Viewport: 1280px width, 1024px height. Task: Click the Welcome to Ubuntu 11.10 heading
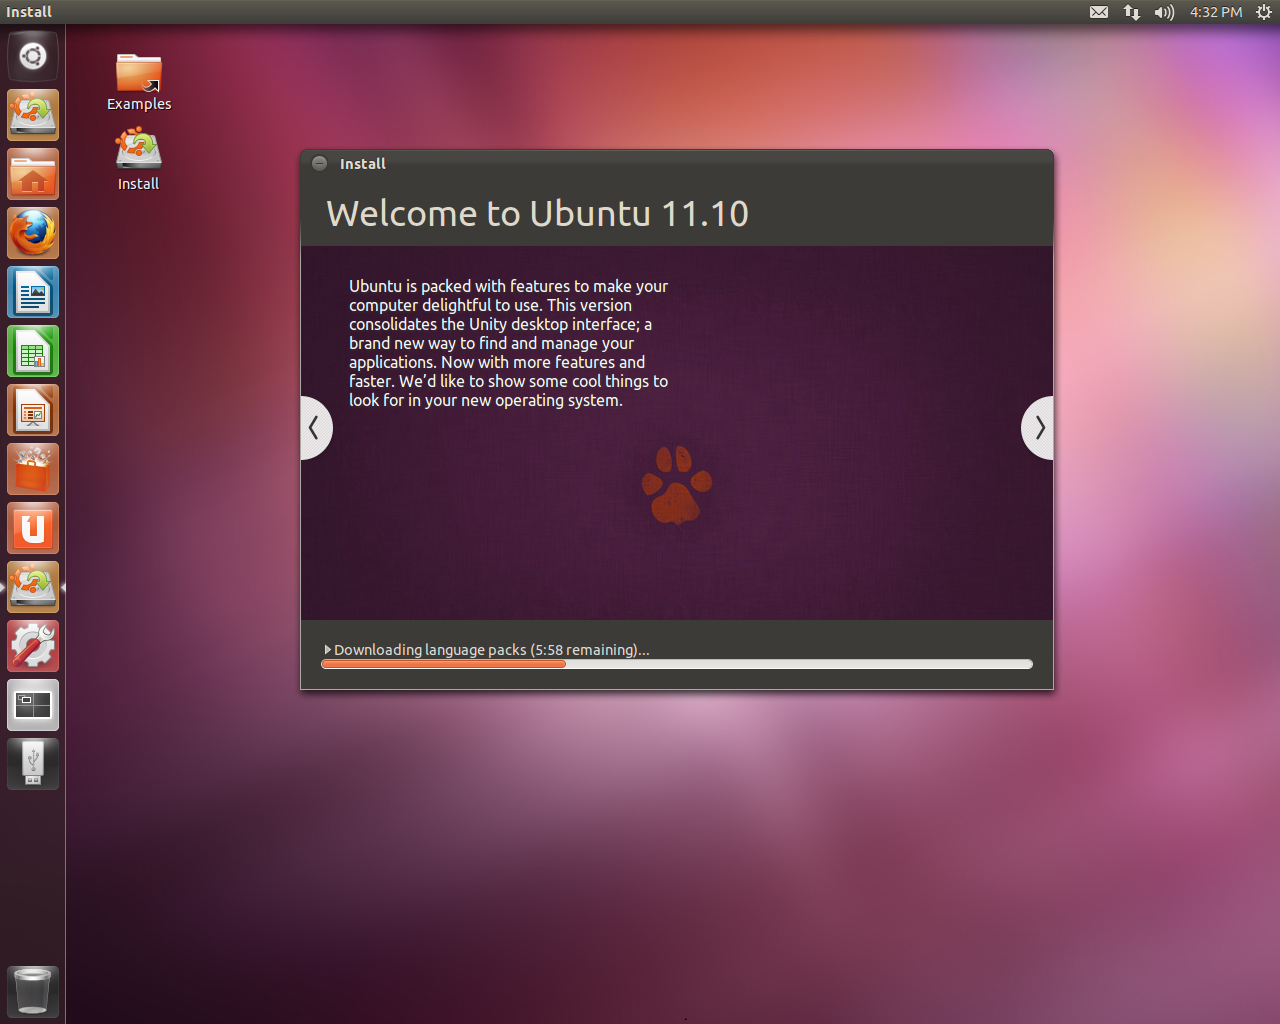tap(537, 213)
